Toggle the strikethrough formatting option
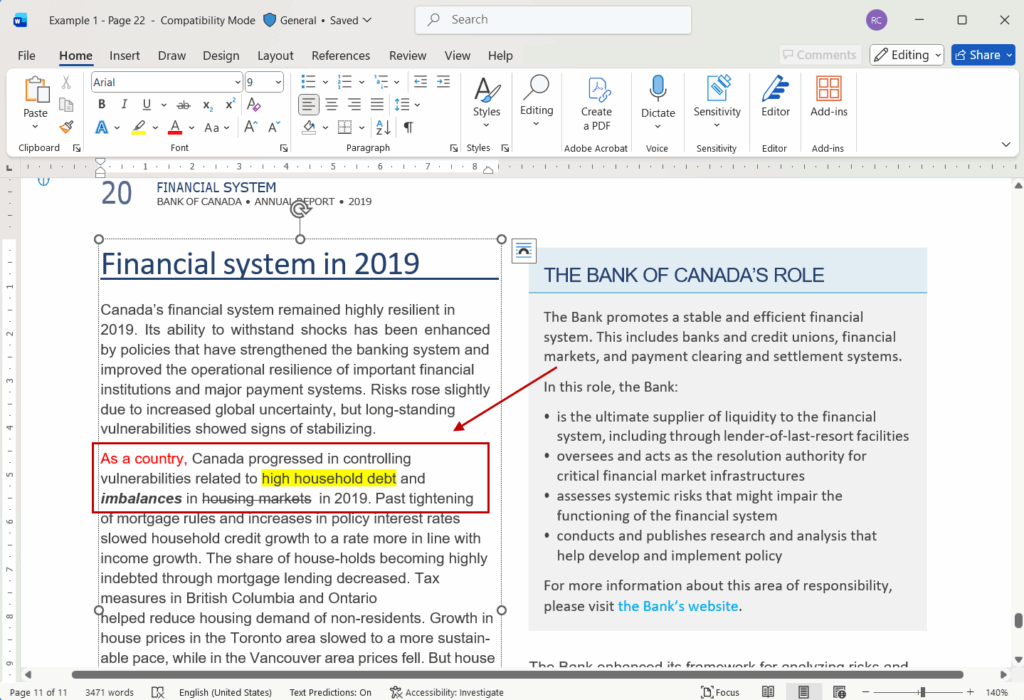Viewport: 1024px width, 700px height. tap(183, 104)
